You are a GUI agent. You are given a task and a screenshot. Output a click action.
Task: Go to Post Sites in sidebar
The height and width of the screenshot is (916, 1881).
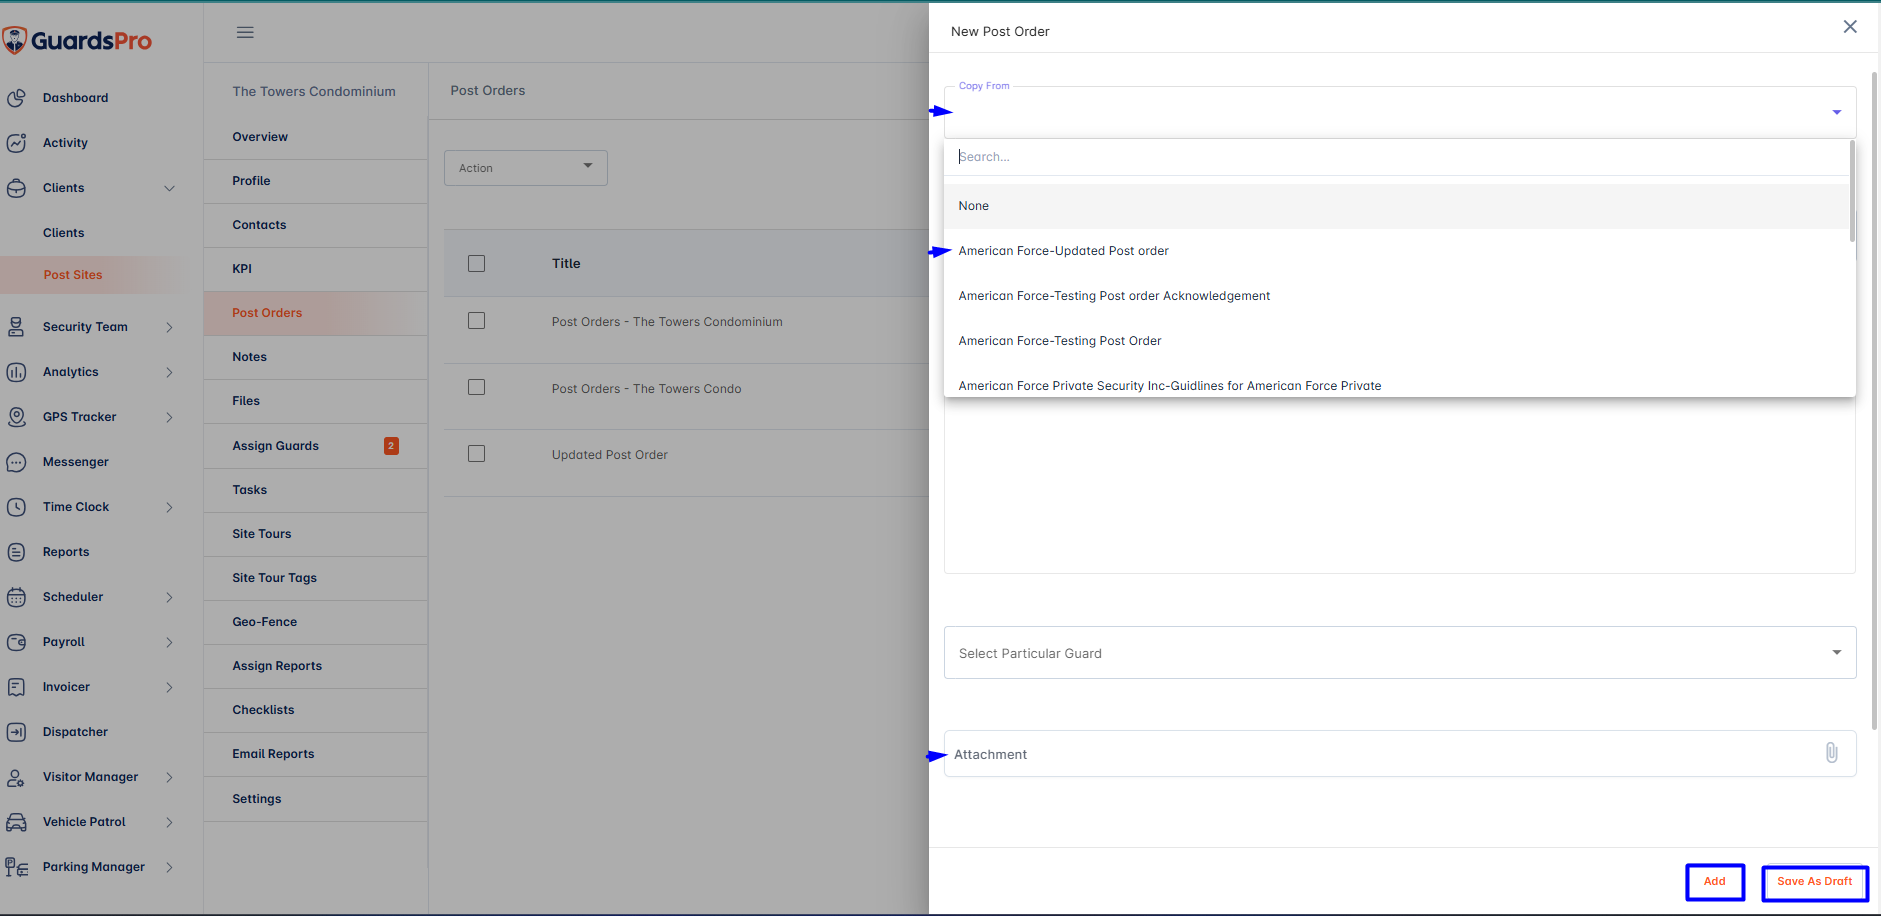point(73,275)
